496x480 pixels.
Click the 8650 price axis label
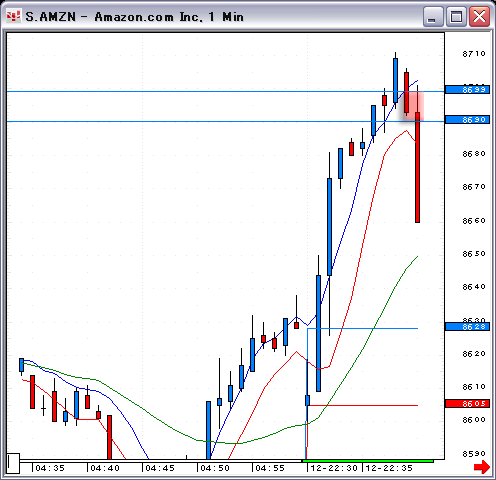[474, 254]
